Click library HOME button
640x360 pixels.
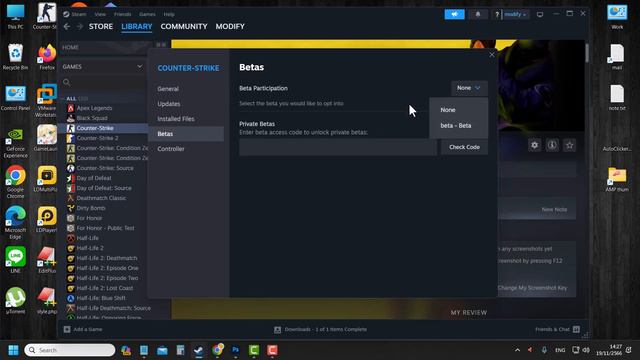(x=104, y=48)
